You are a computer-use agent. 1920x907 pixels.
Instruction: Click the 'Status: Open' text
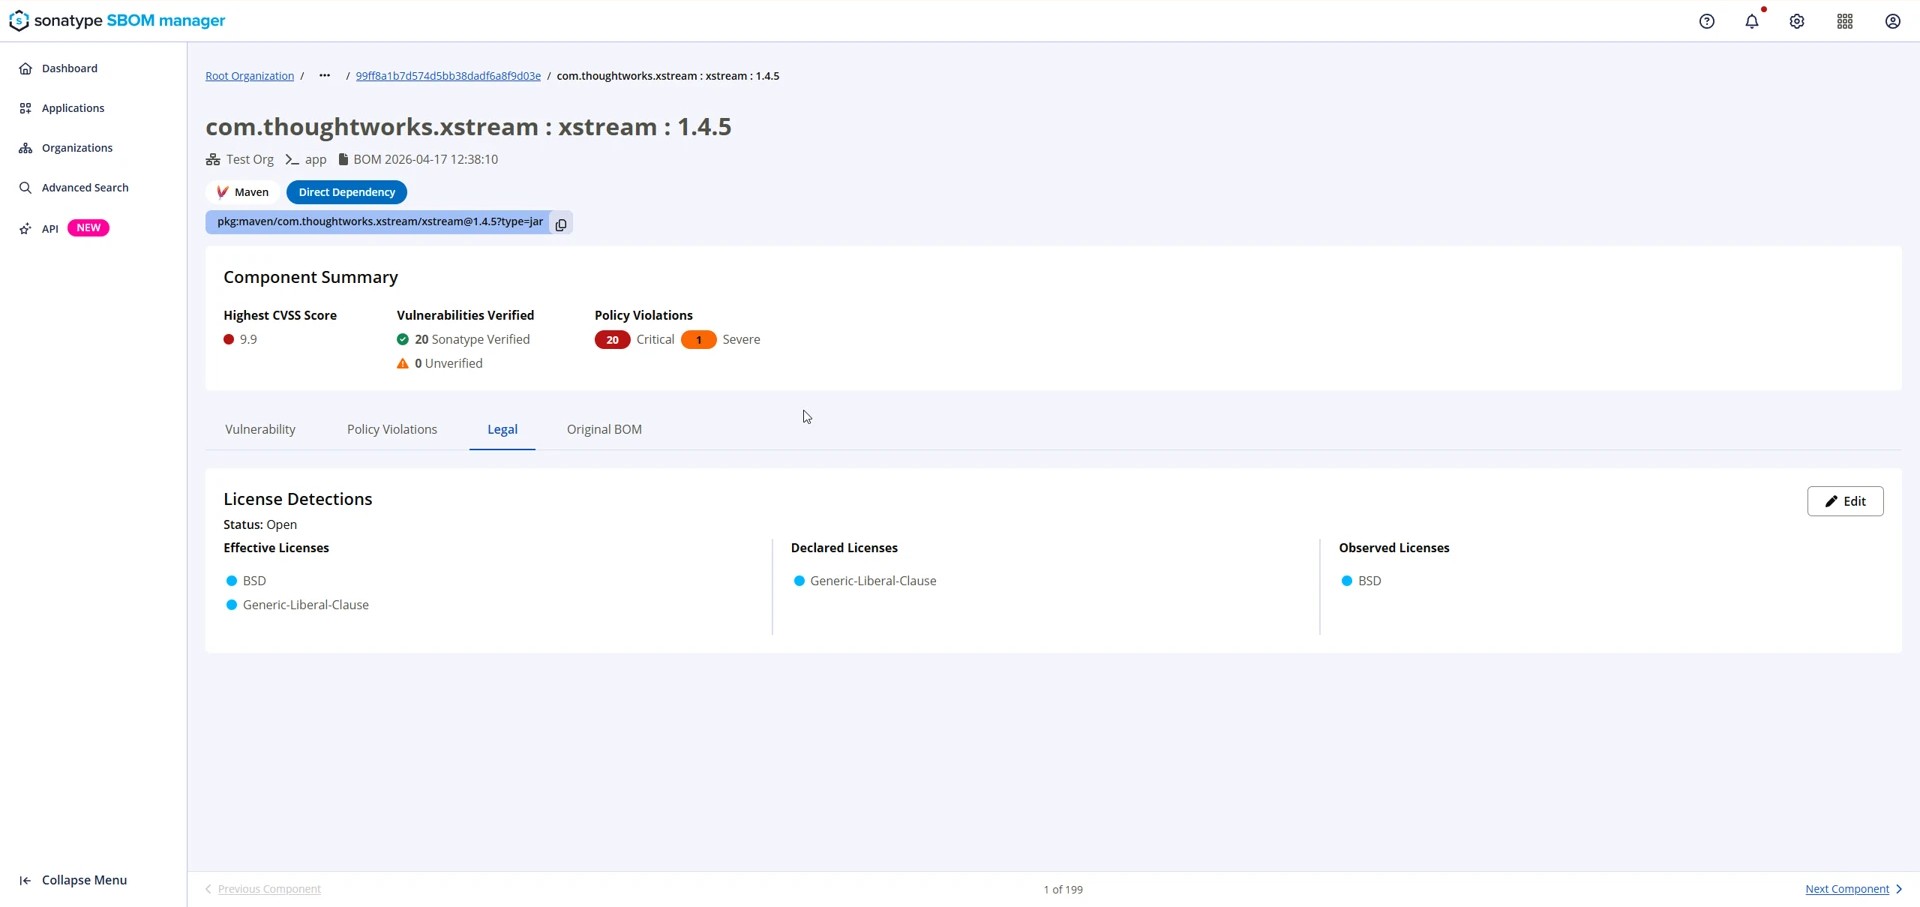click(x=260, y=524)
